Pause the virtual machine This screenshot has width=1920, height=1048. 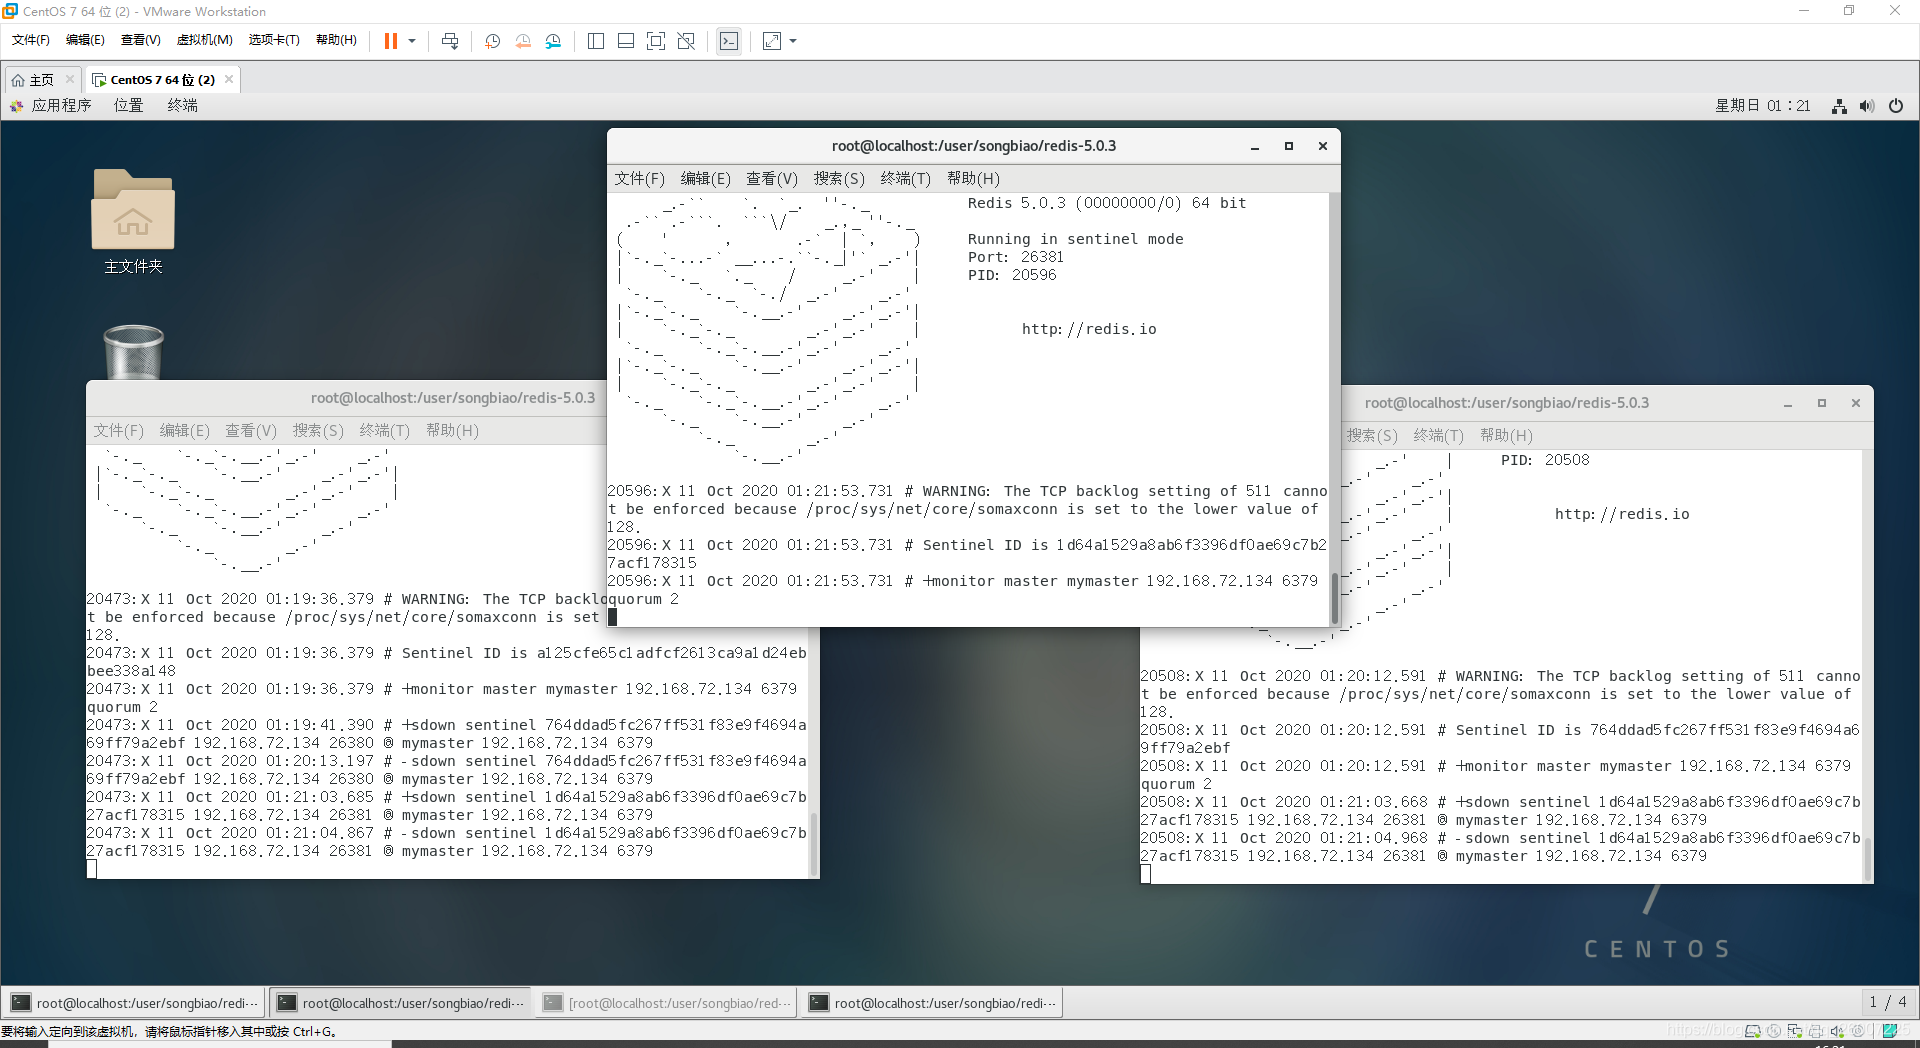point(391,41)
